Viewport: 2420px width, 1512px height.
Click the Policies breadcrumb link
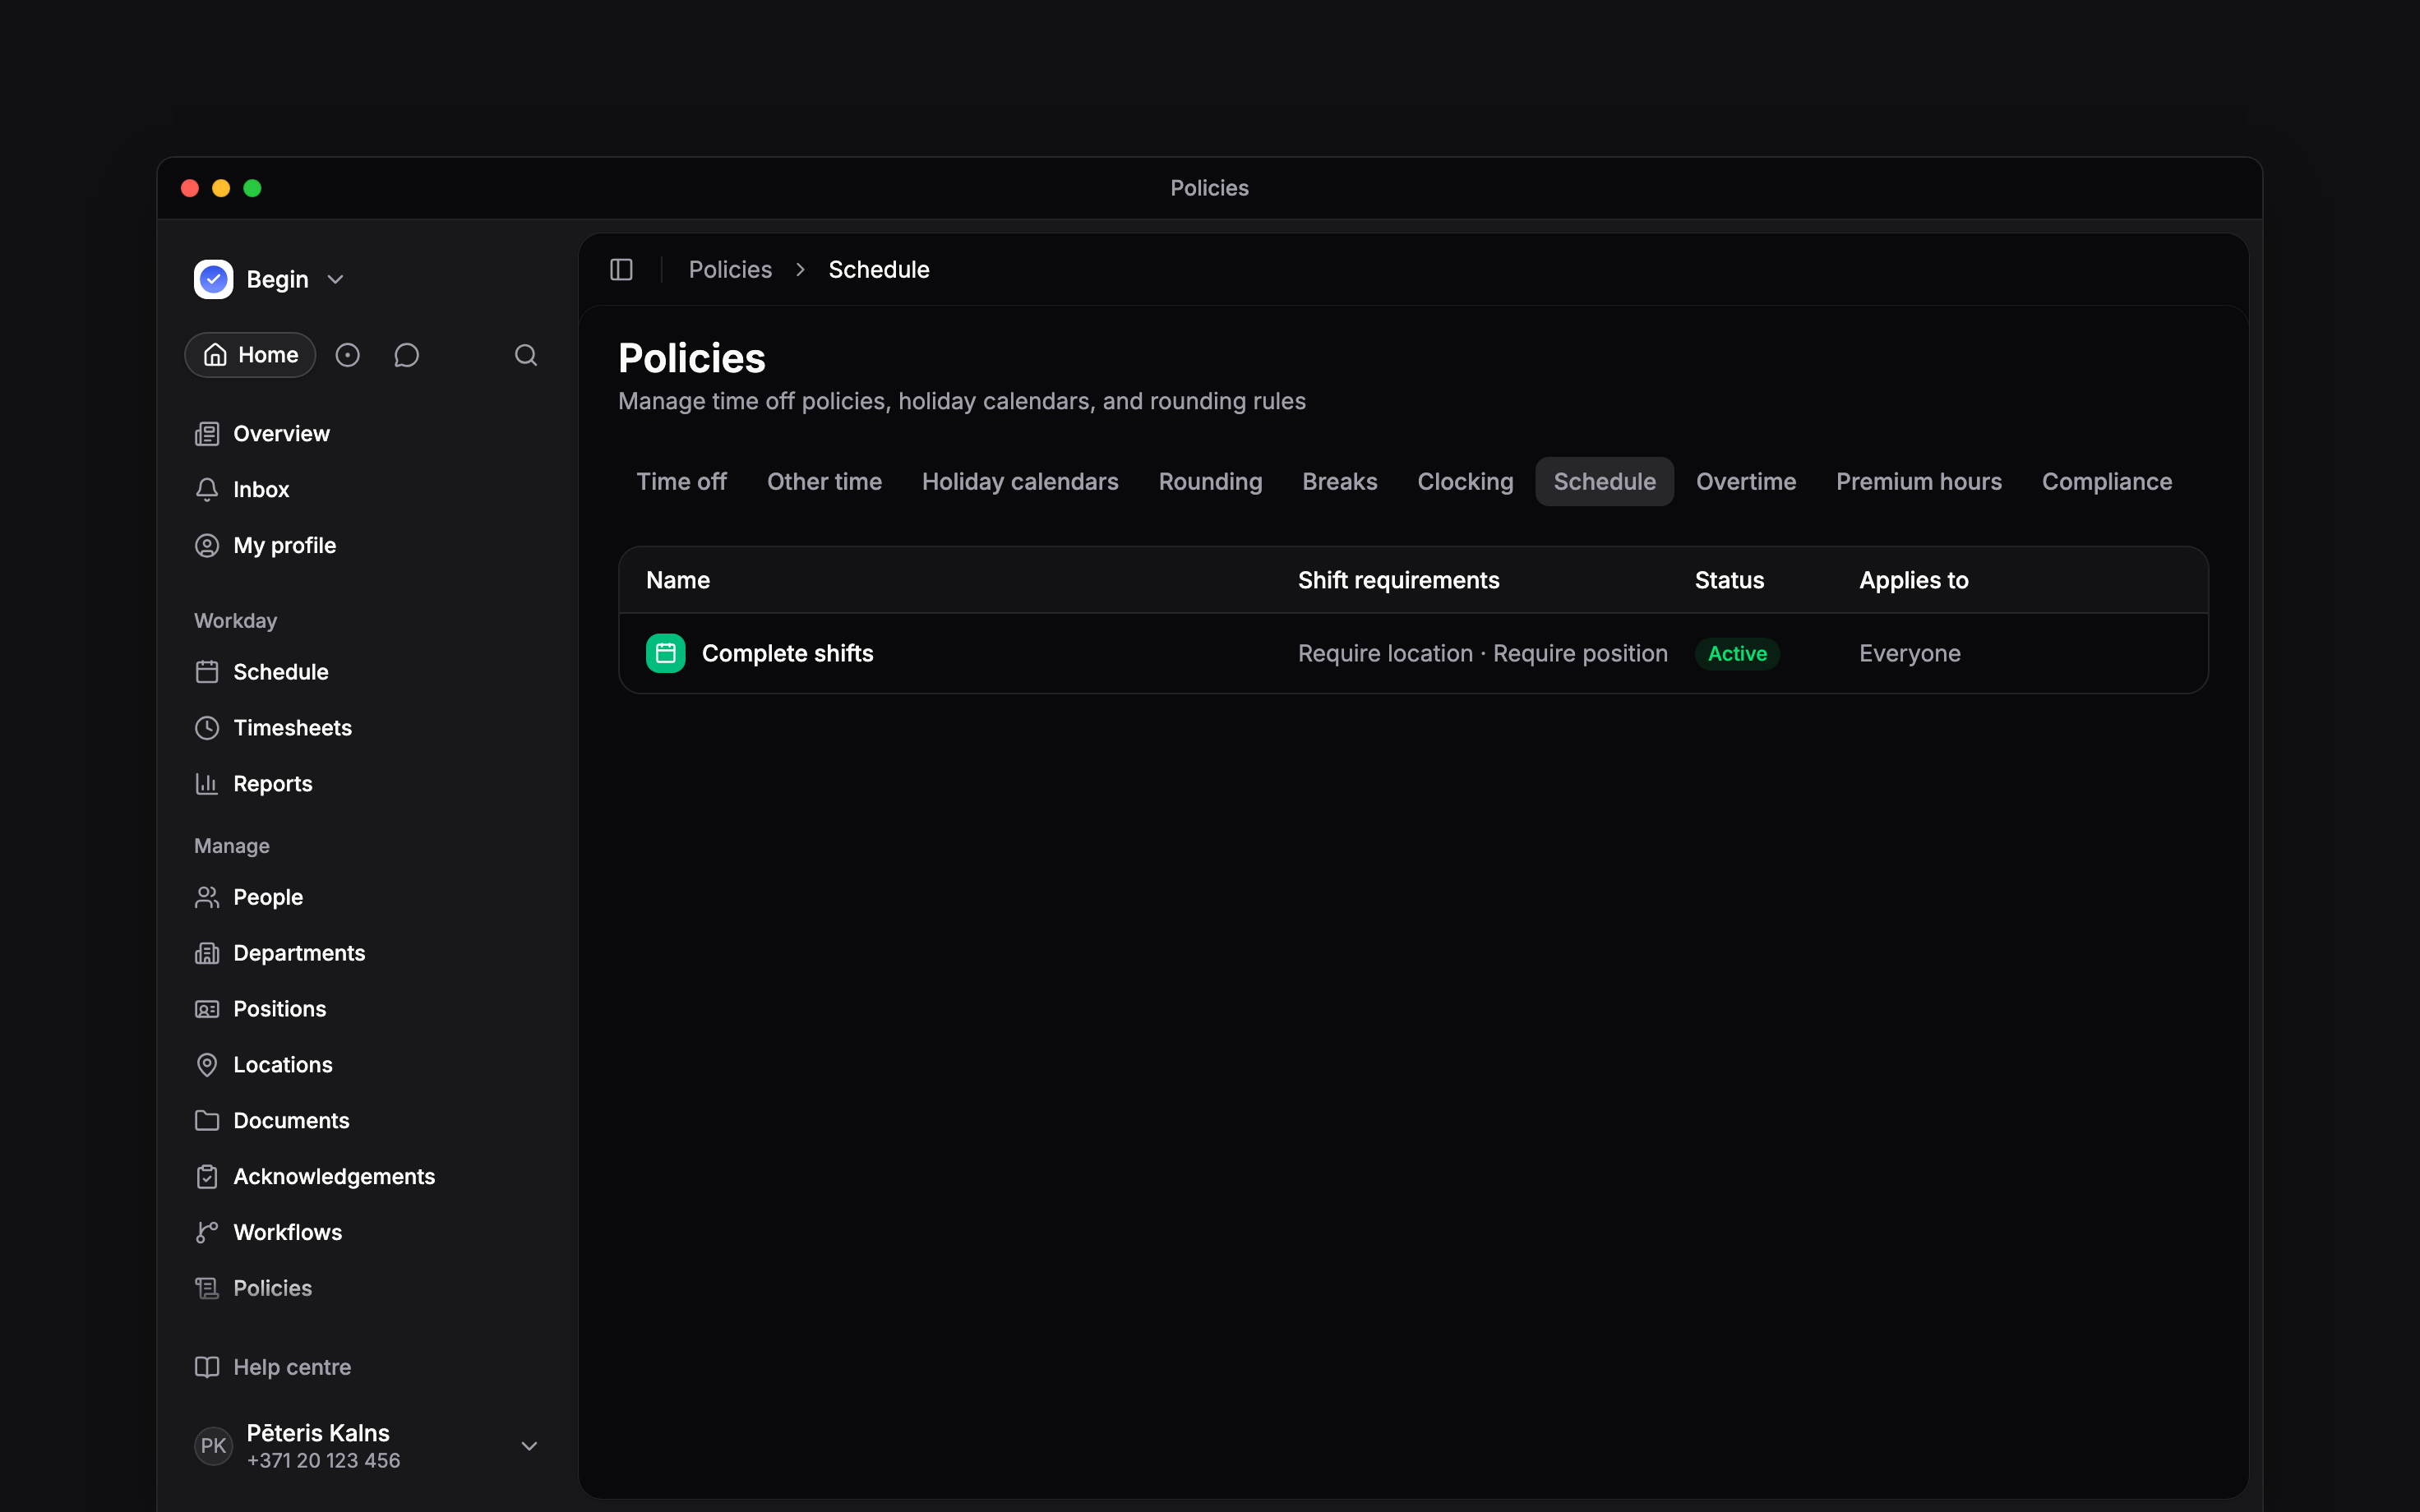(x=730, y=270)
